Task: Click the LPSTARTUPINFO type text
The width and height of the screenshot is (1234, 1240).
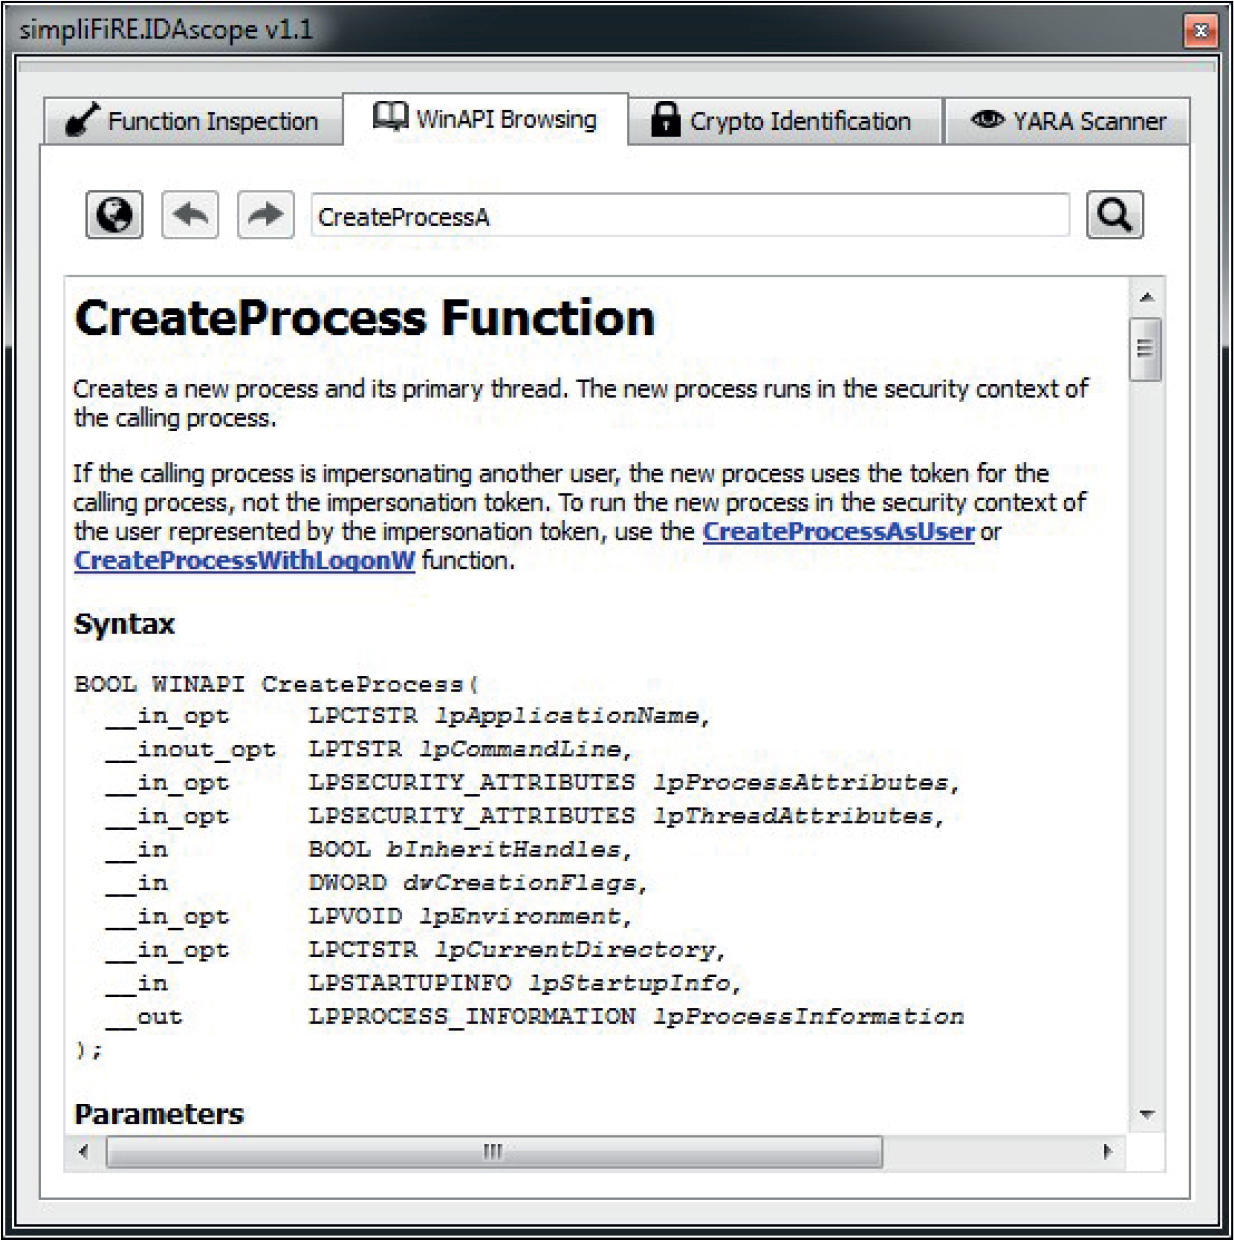Action: (410, 983)
